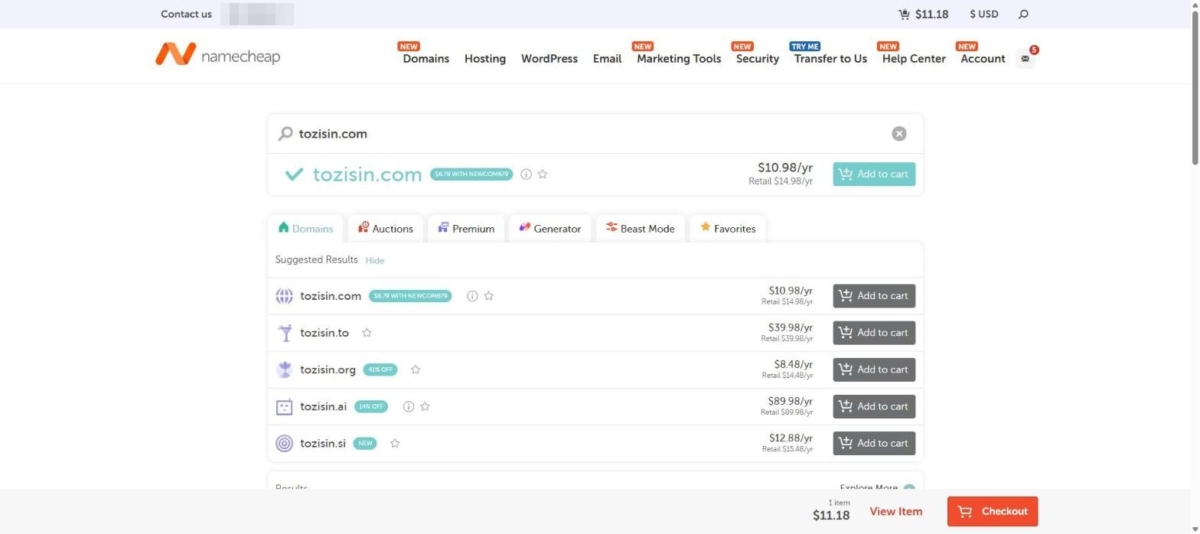Open the Email navigation menu
The width and height of the screenshot is (1200, 534).
[607, 59]
